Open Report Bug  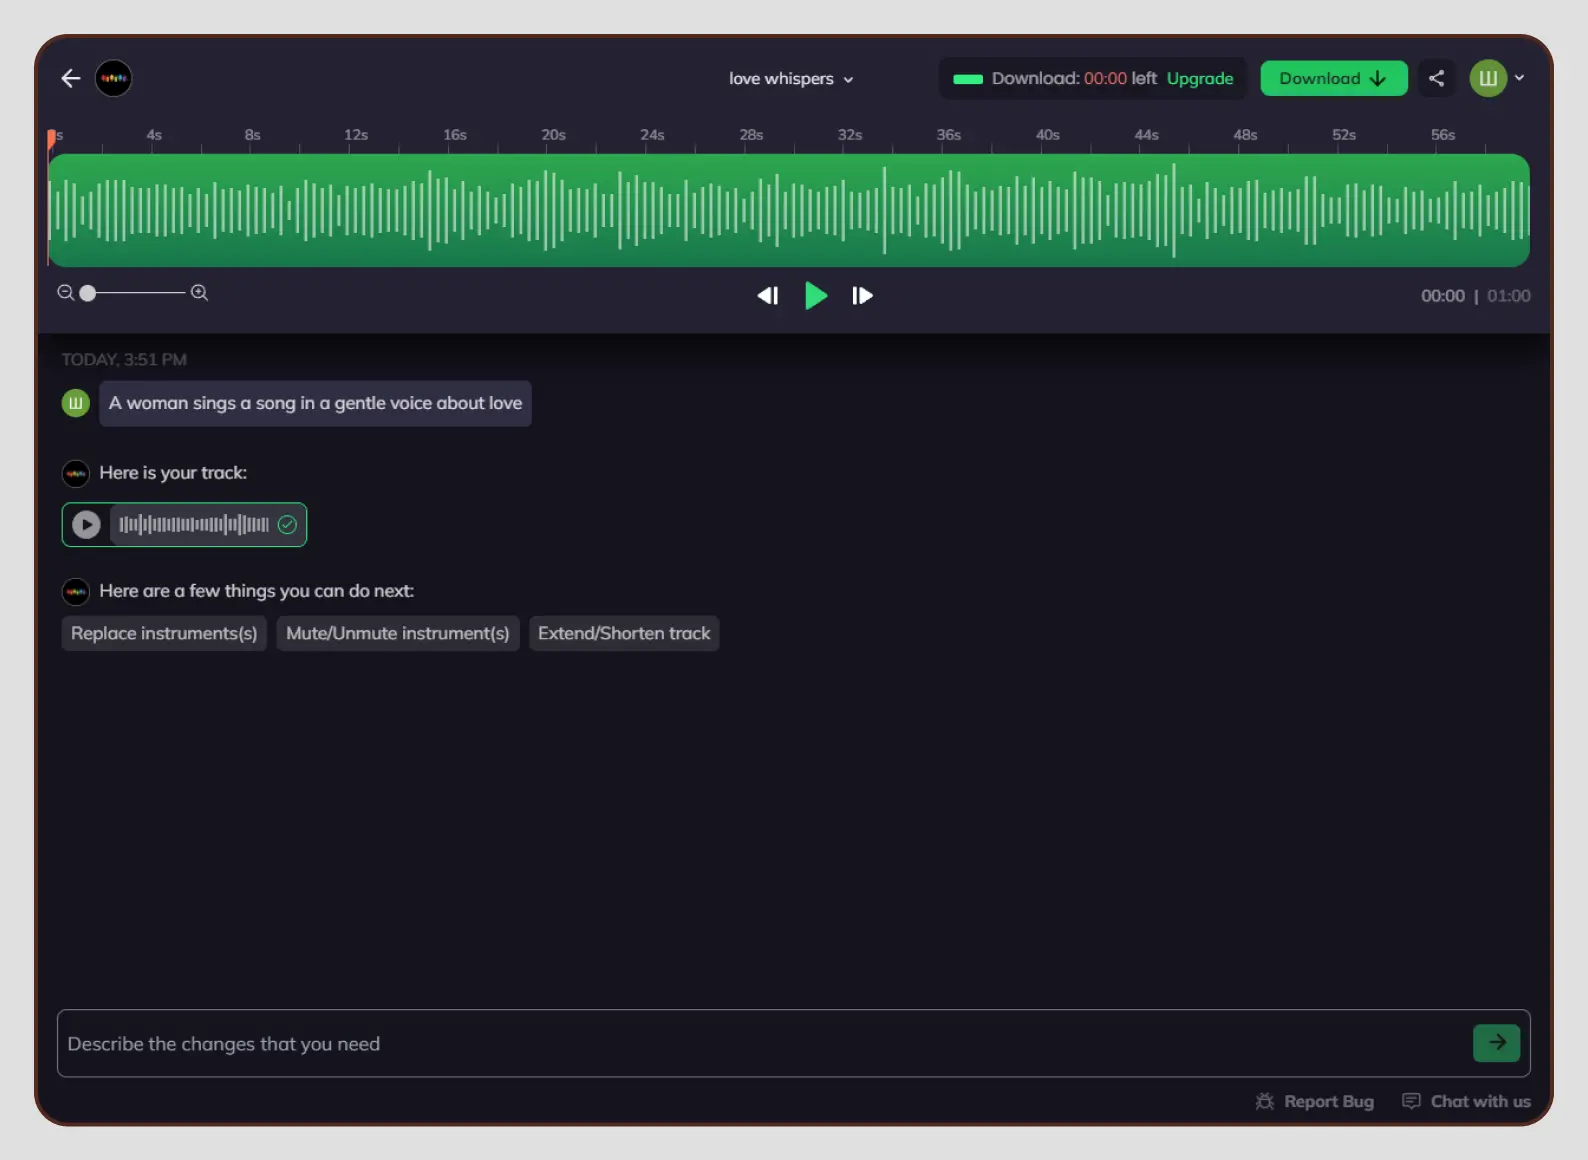1315,1101
